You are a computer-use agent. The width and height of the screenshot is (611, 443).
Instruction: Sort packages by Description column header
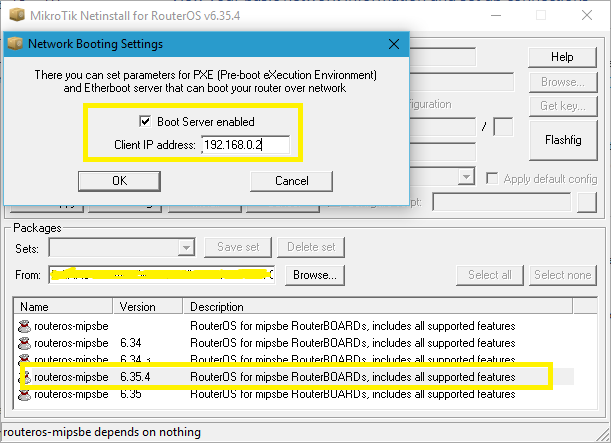coord(378,307)
